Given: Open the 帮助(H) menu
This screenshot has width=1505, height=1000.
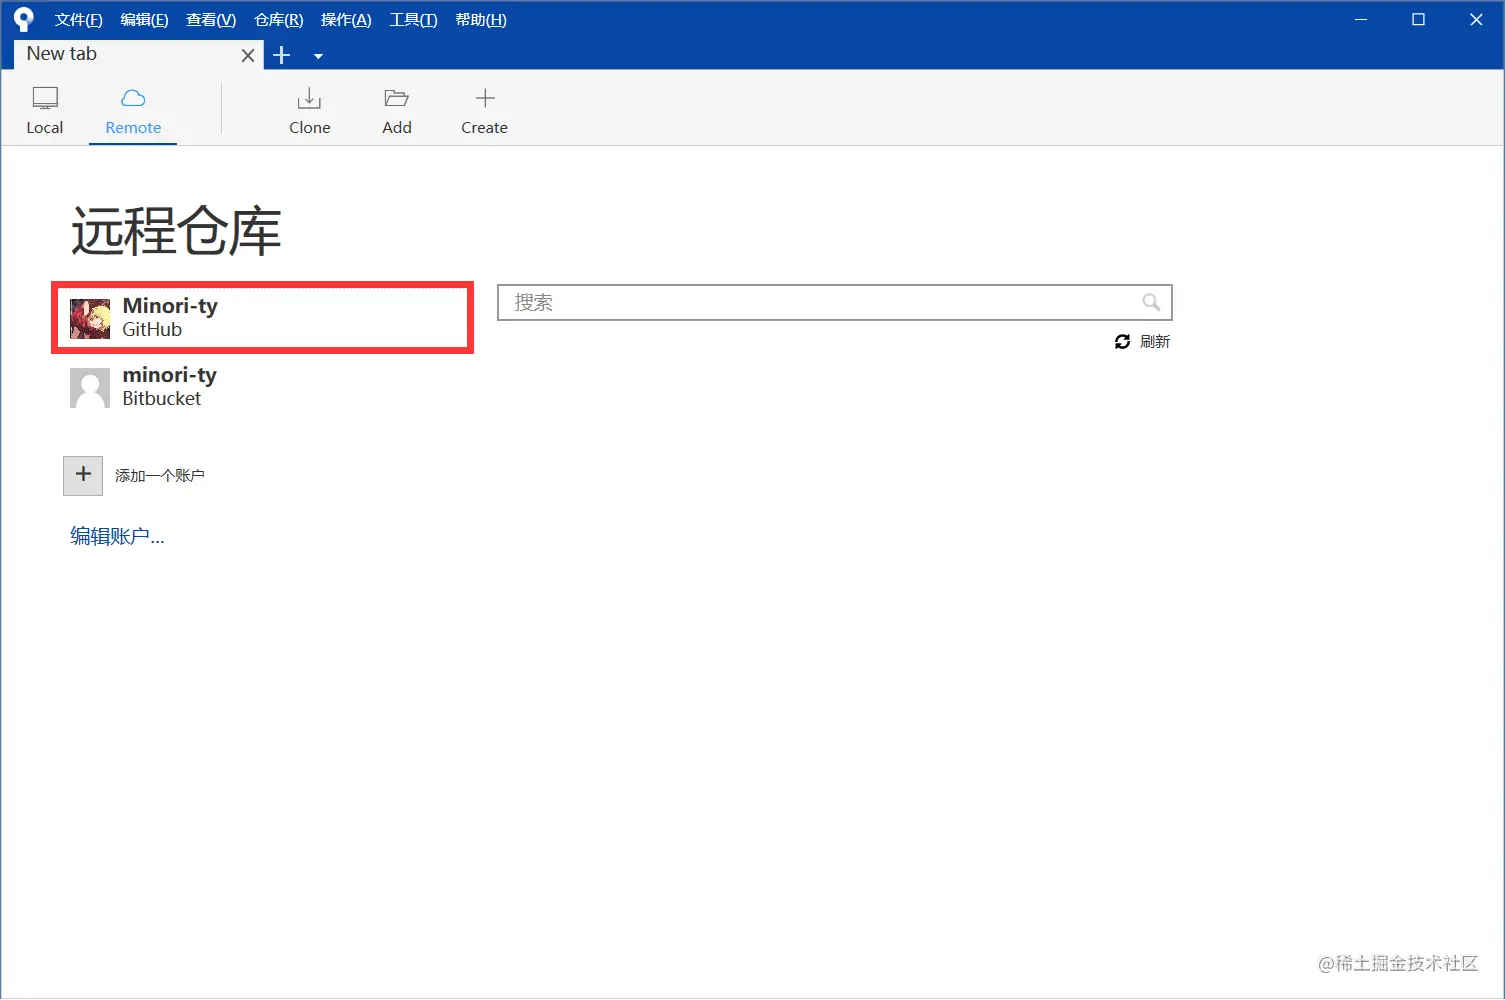Looking at the screenshot, I should point(481,20).
